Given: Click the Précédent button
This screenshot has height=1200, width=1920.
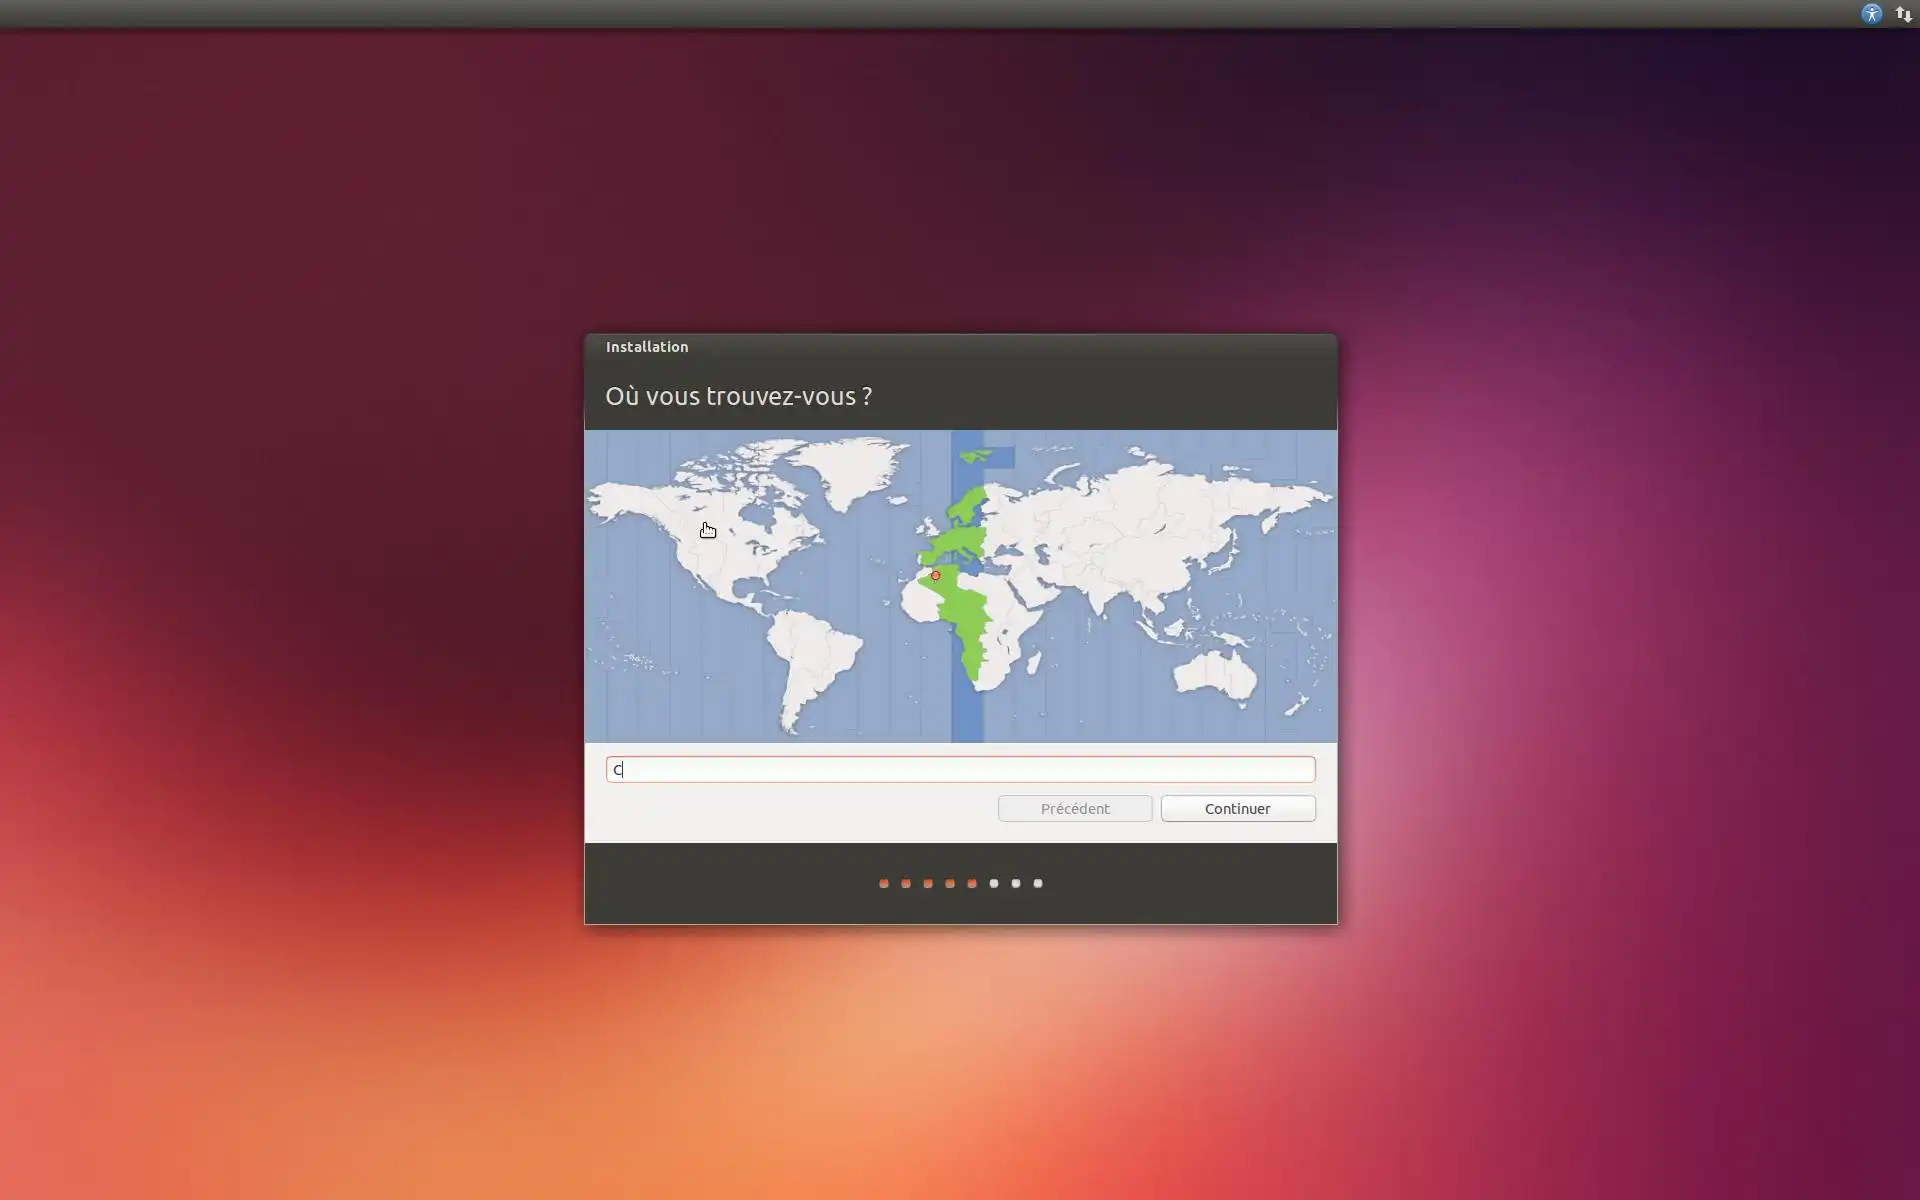Looking at the screenshot, I should [1074, 808].
